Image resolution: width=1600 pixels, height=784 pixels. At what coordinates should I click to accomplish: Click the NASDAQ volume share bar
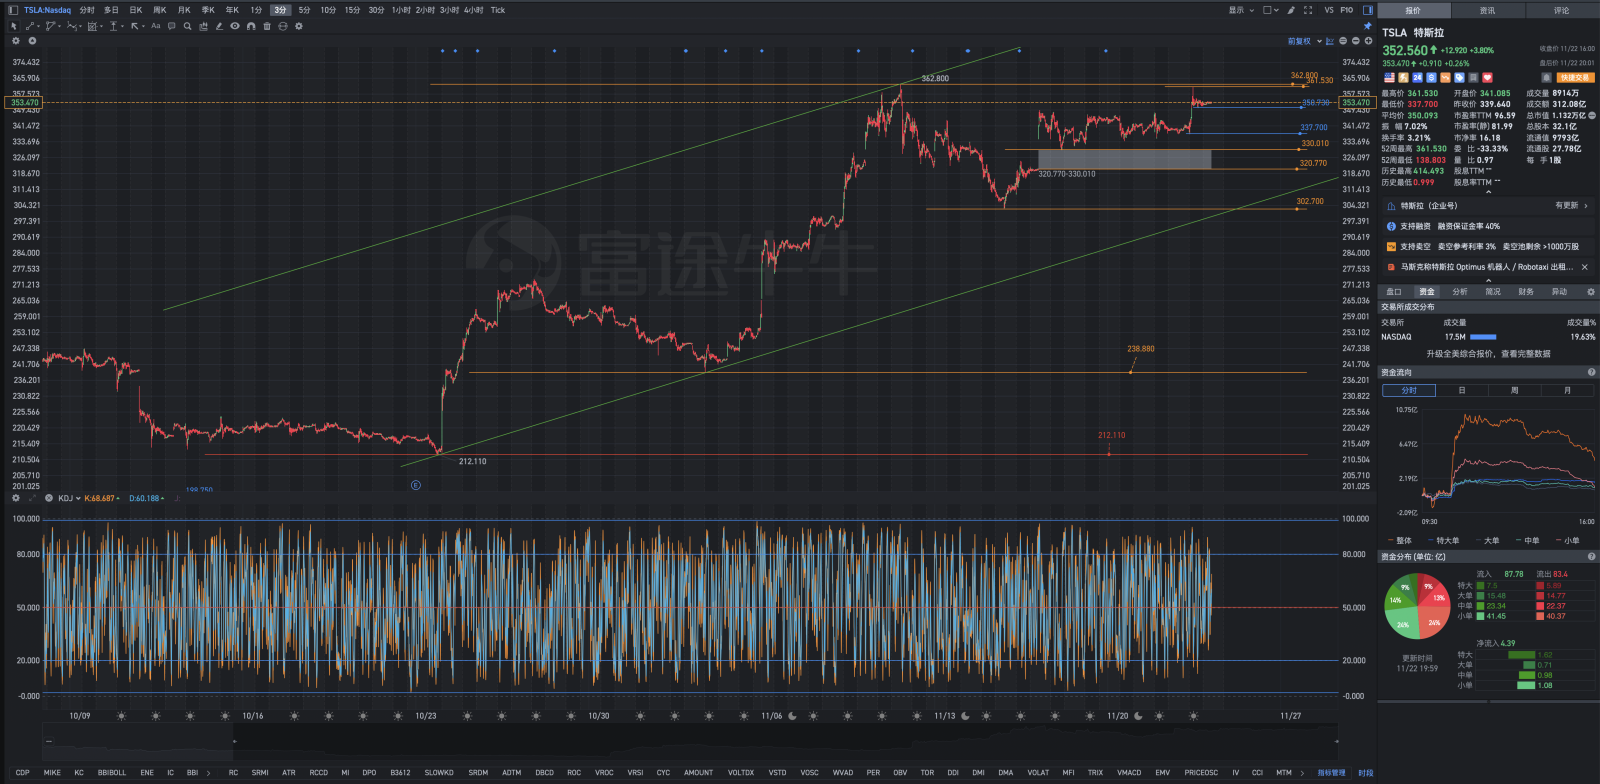(1483, 337)
